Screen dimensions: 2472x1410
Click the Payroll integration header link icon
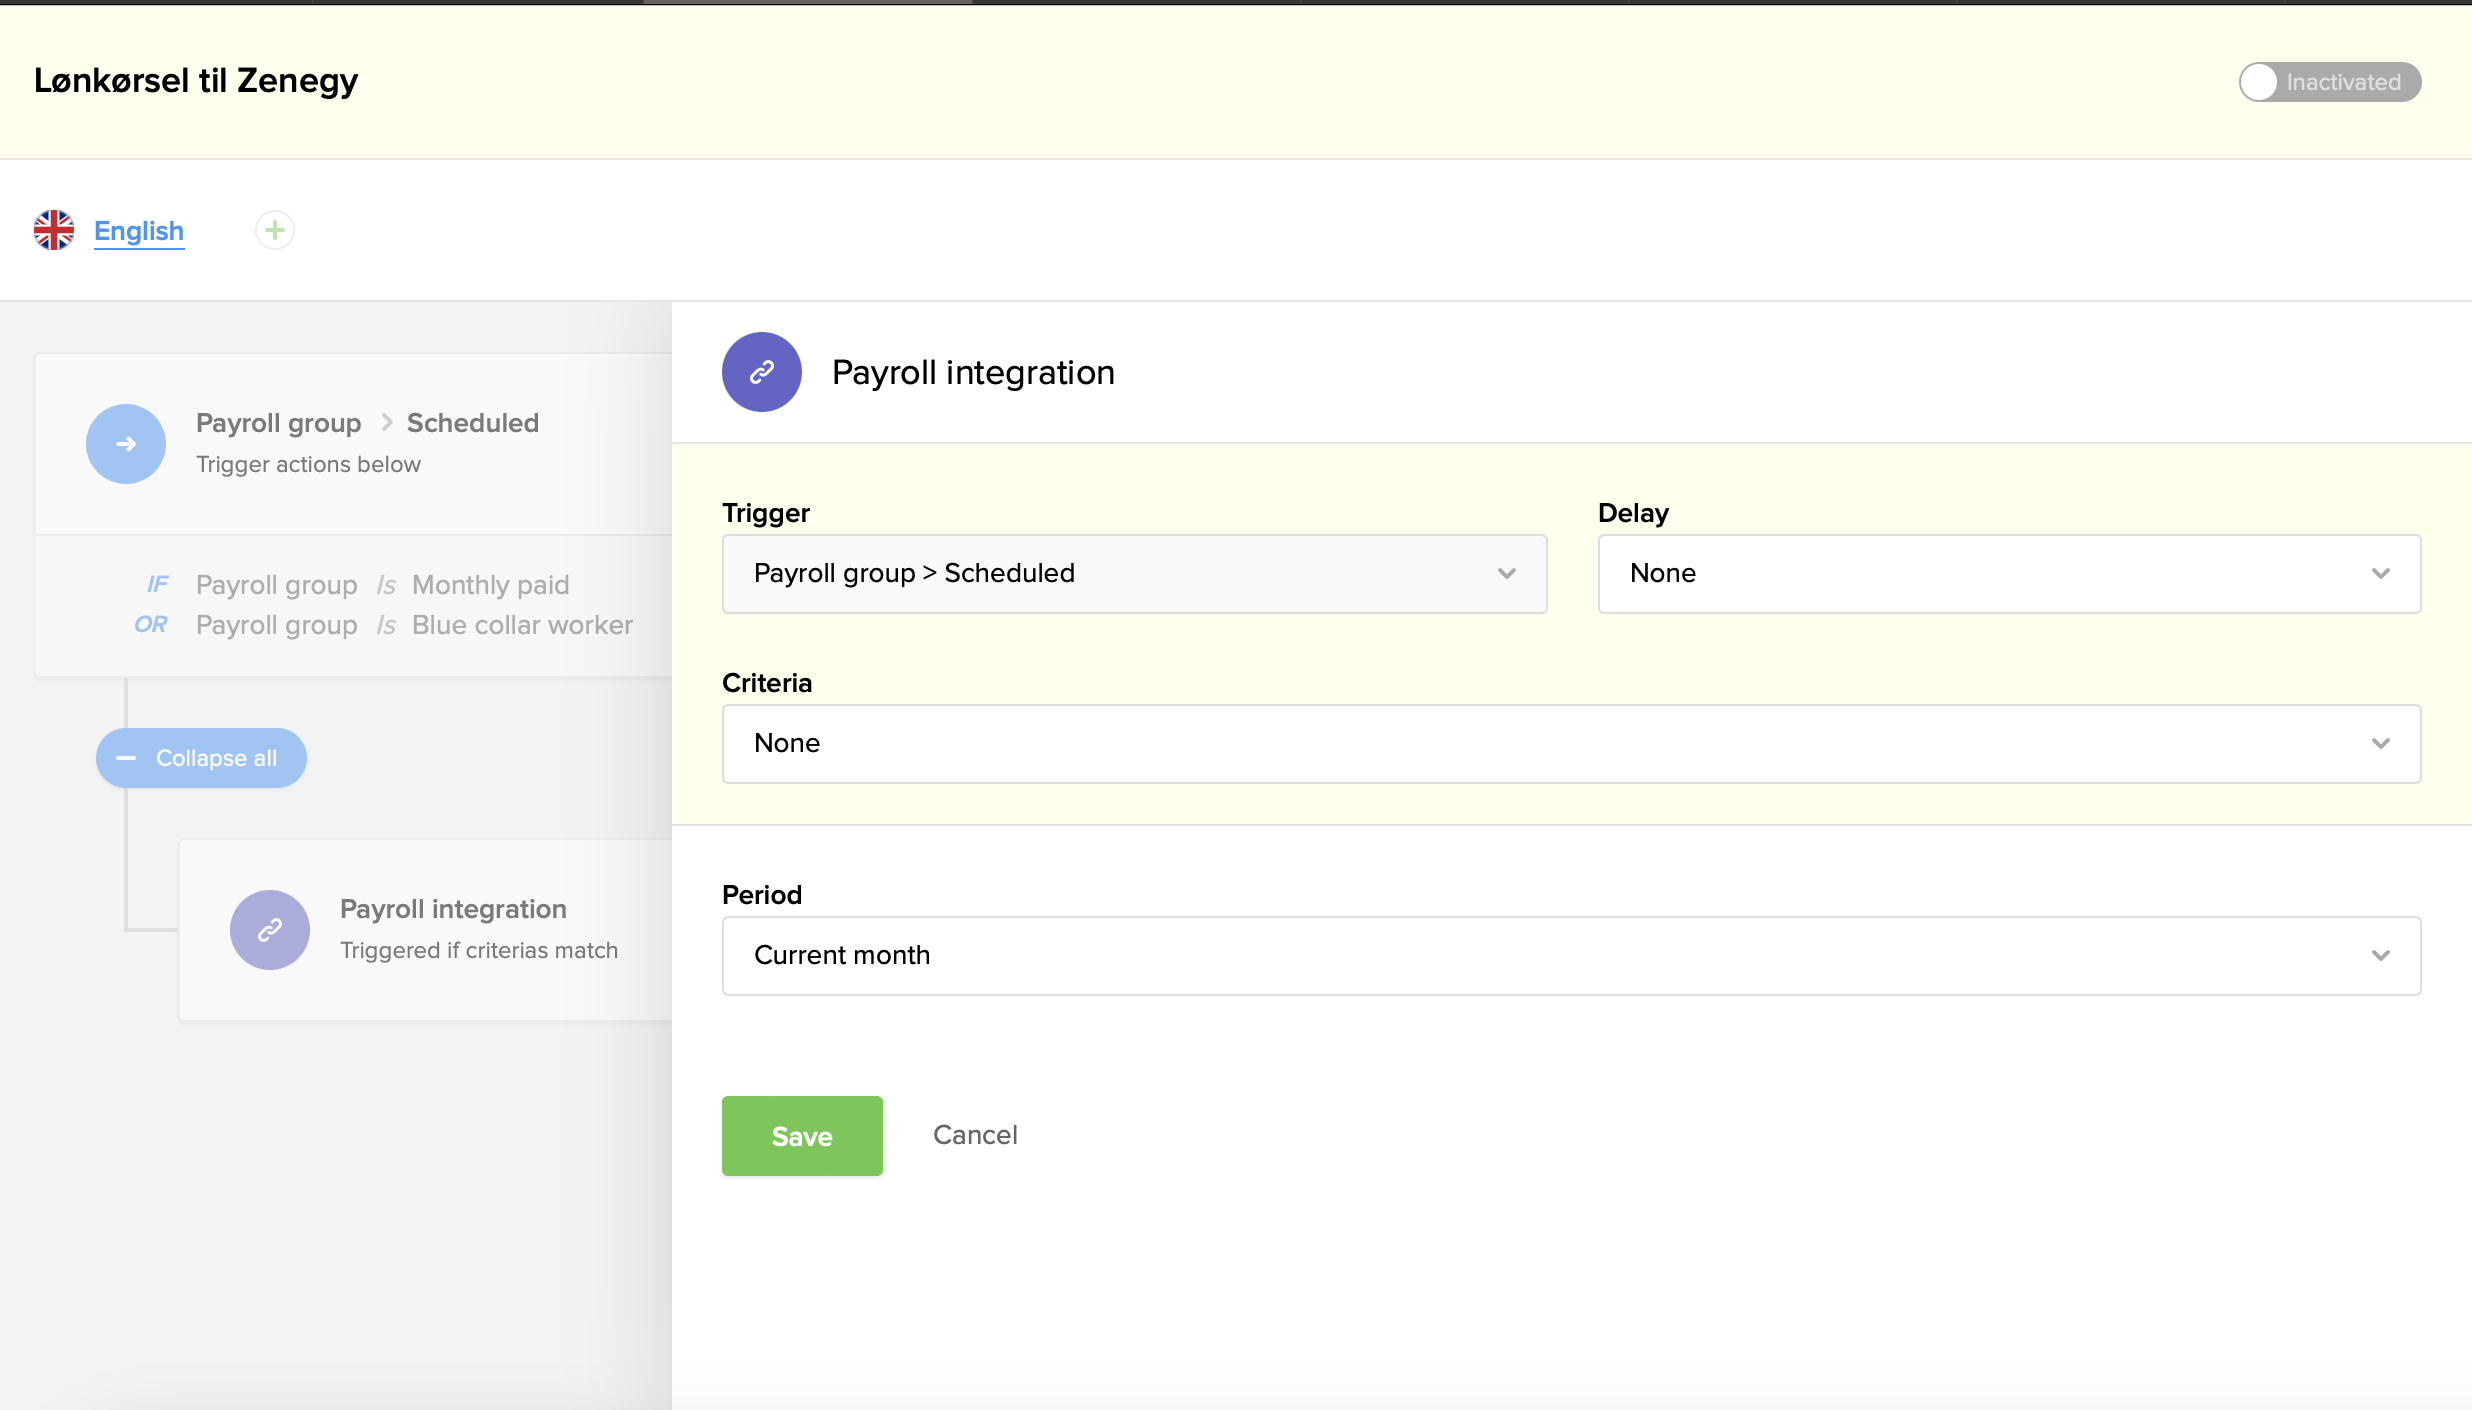(762, 372)
